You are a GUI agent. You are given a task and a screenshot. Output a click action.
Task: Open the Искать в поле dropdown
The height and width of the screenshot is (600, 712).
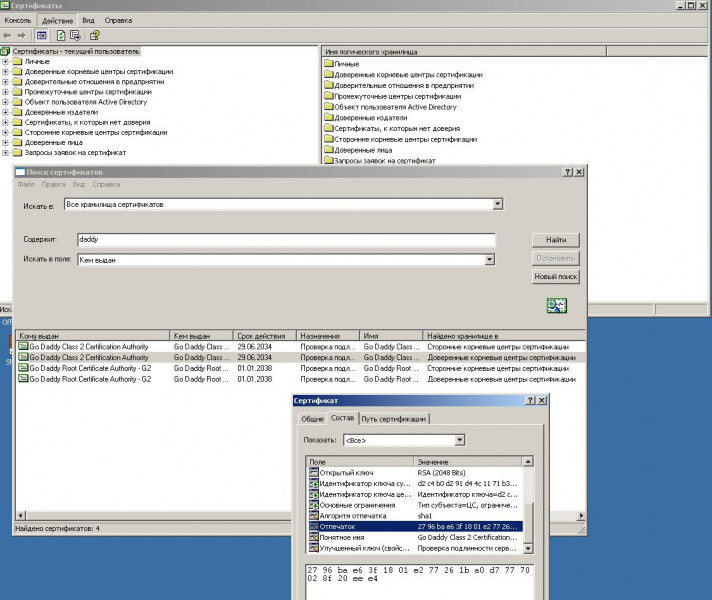point(489,260)
